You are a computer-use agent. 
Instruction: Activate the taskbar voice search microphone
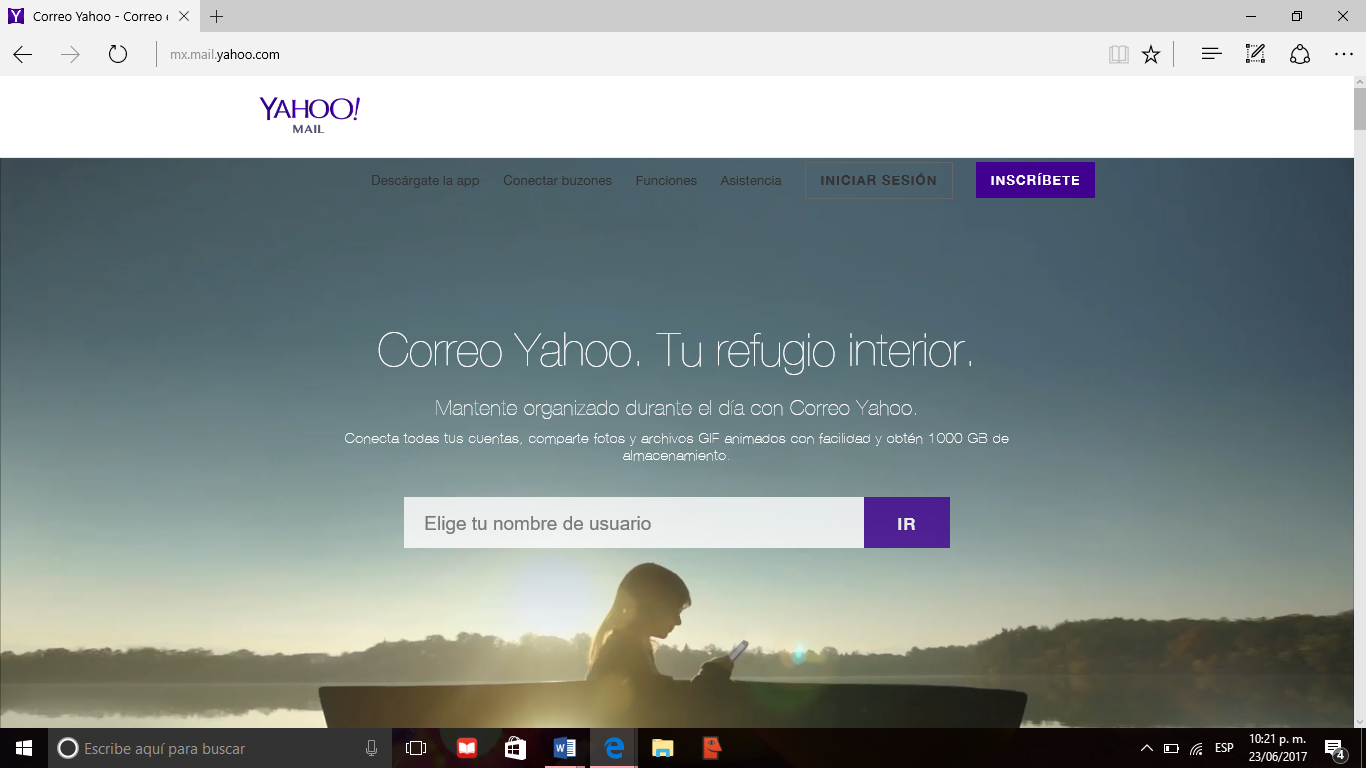point(371,747)
